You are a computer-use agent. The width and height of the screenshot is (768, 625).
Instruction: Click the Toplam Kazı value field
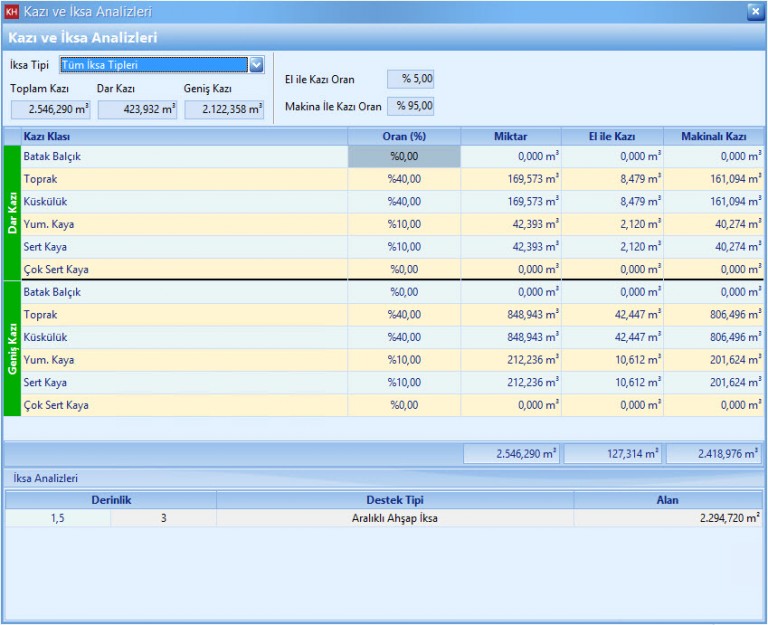click(x=50, y=109)
